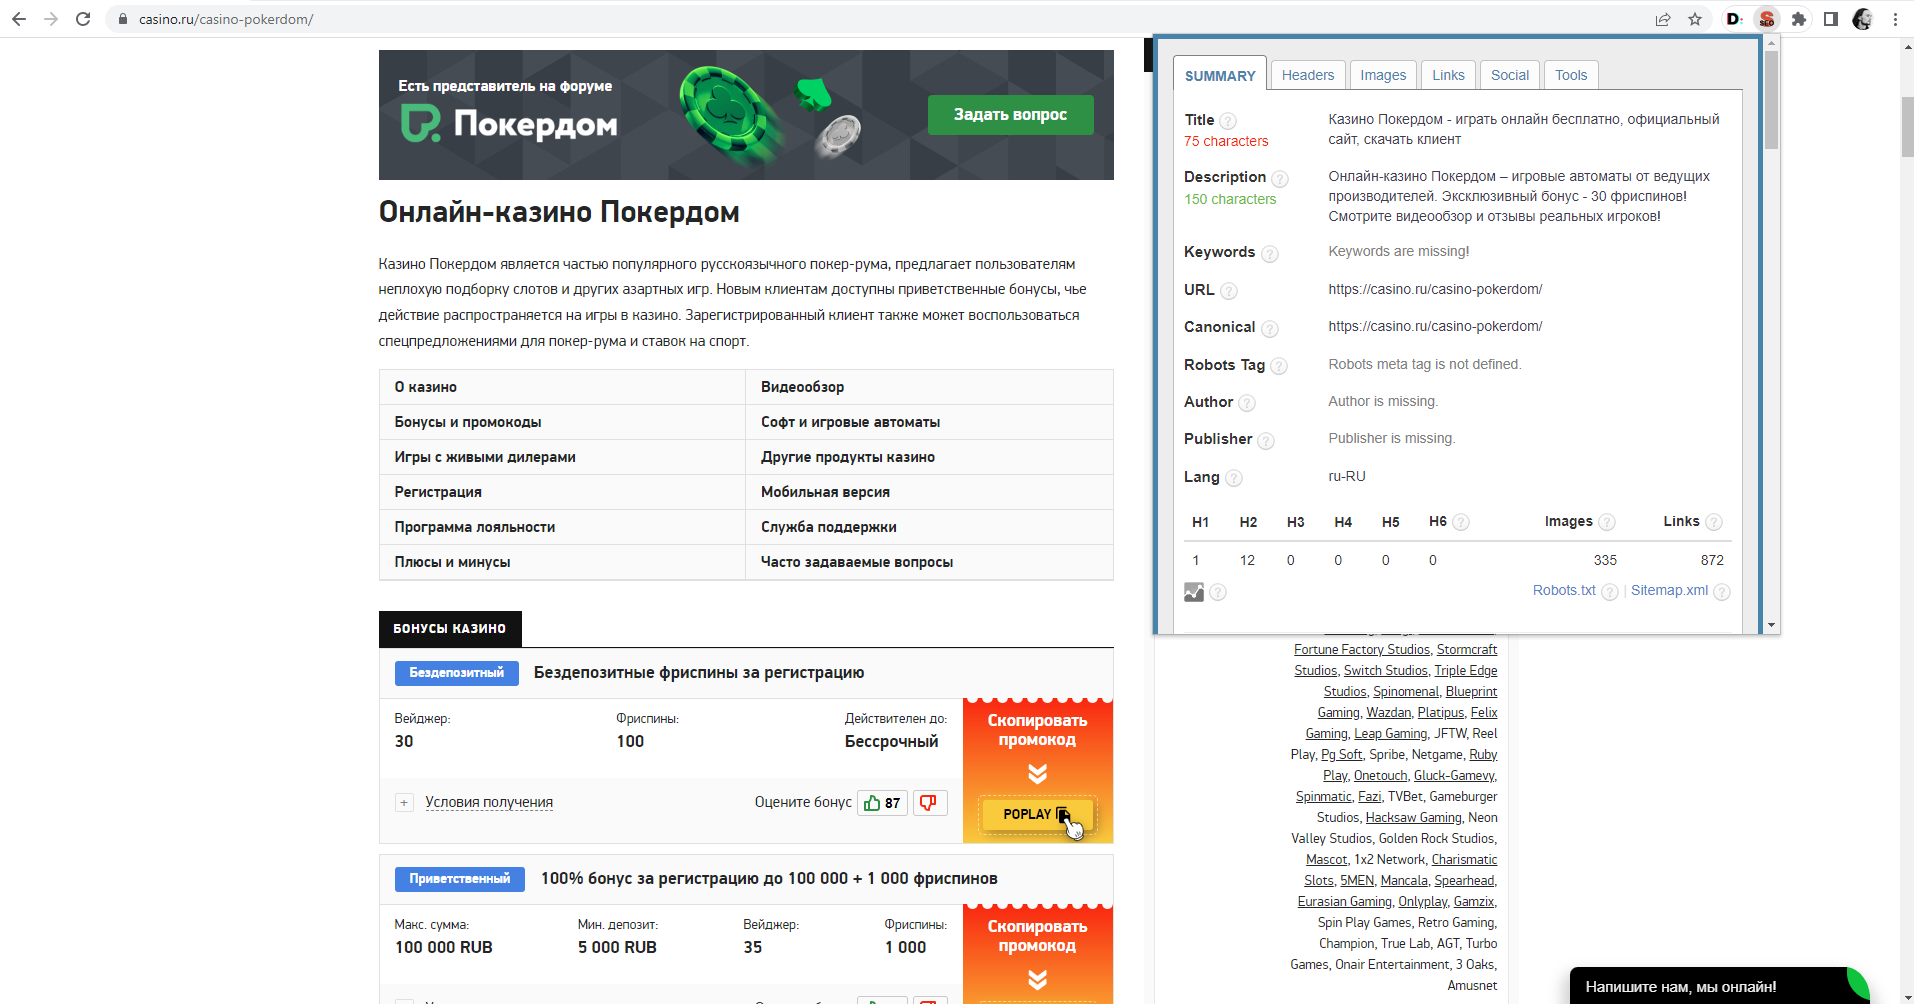Jump to Игры с живыми дилерами section
1914x1004 pixels.
pyautogui.click(x=485, y=457)
